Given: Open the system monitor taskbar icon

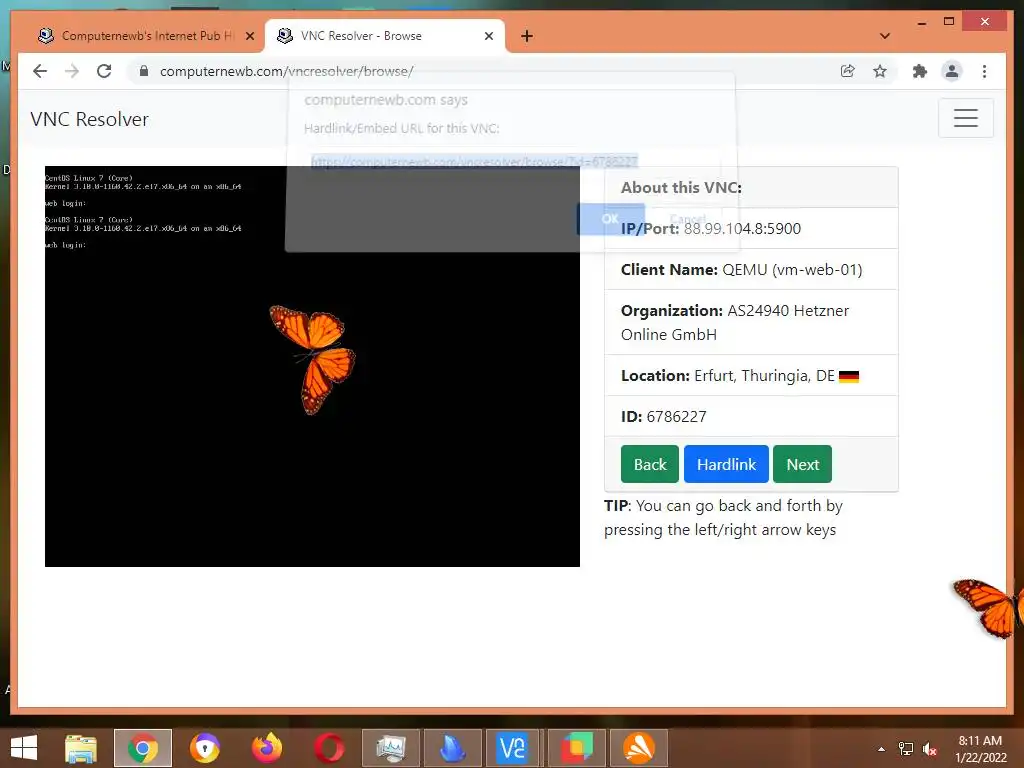Looking at the screenshot, I should 391,748.
